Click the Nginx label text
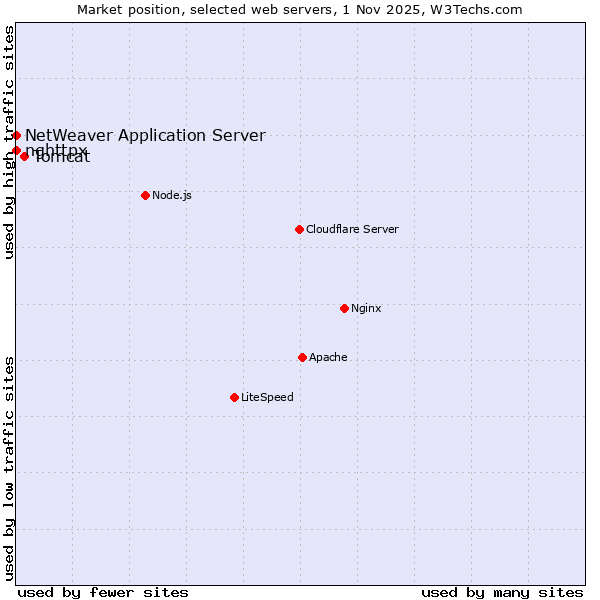 pyautogui.click(x=366, y=308)
